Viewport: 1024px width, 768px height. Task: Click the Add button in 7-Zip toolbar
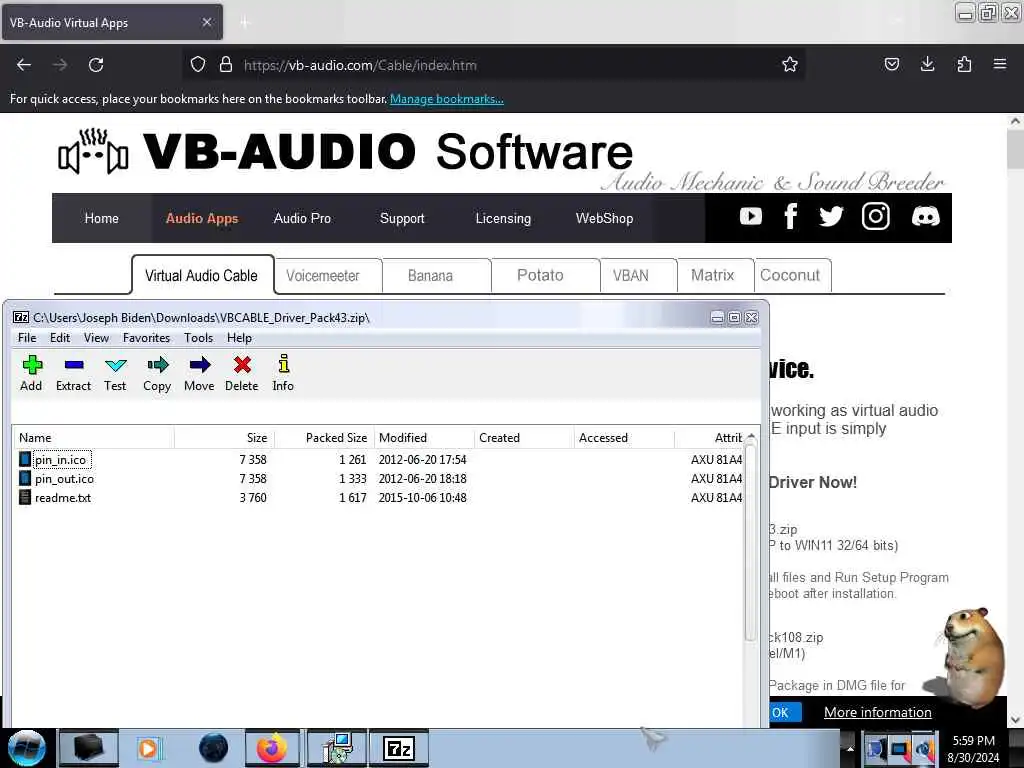[x=31, y=373]
